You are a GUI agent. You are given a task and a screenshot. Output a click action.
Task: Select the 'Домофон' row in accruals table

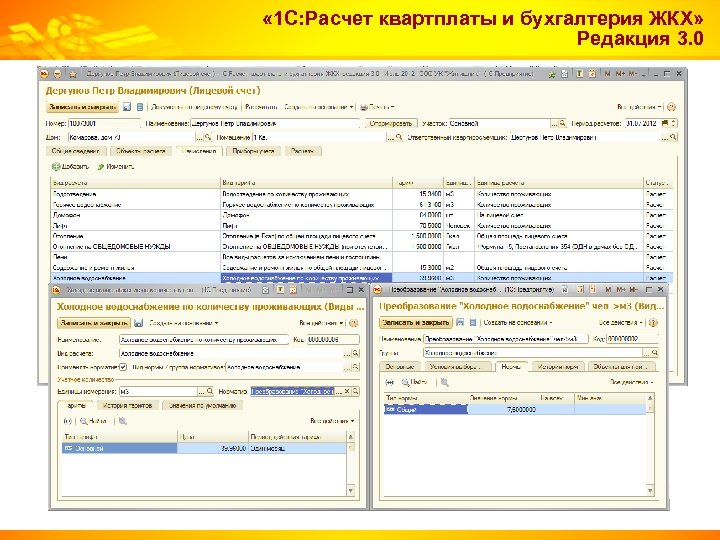(361, 215)
